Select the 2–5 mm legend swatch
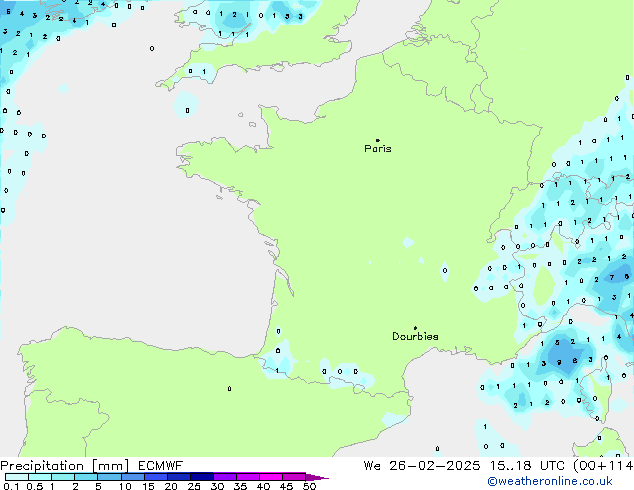Image resolution: width=634 pixels, height=490 pixels. [86, 477]
